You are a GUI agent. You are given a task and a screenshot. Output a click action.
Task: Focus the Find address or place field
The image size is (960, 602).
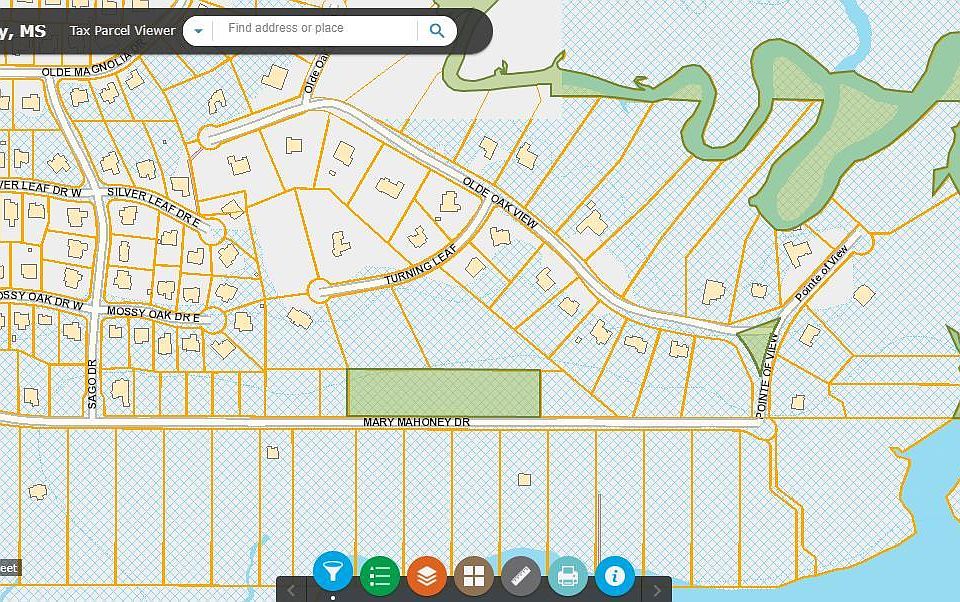tap(315, 29)
